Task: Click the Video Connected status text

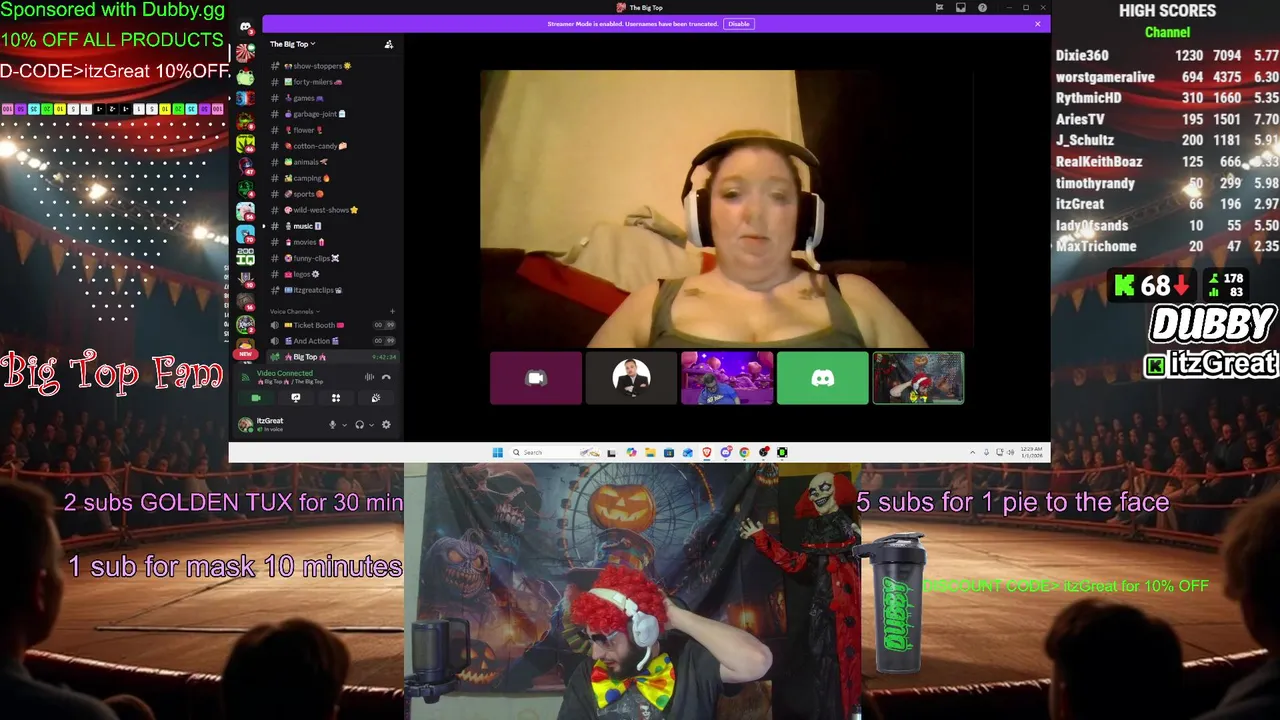Action: (285, 373)
